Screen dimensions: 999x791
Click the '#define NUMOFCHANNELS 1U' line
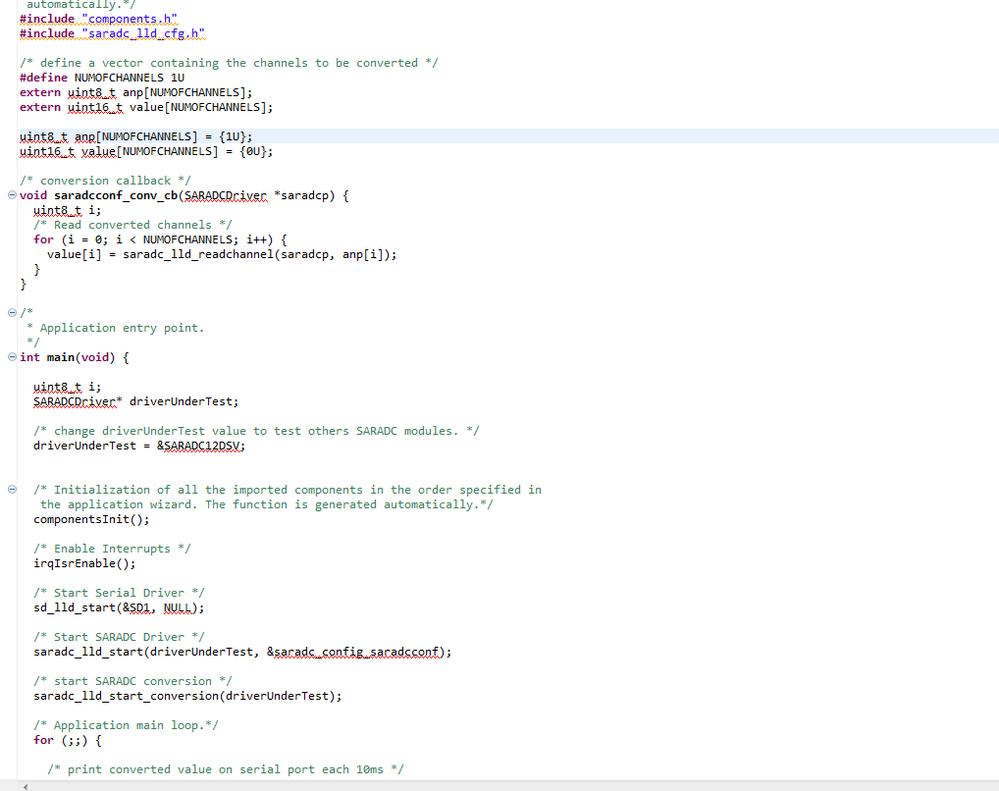click(x=102, y=78)
